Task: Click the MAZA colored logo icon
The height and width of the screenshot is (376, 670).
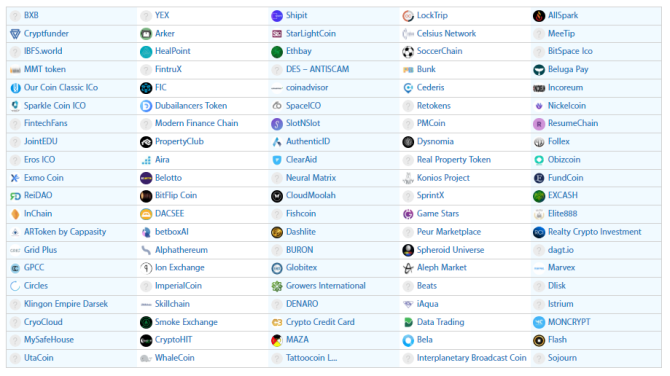Action: [x=277, y=341]
